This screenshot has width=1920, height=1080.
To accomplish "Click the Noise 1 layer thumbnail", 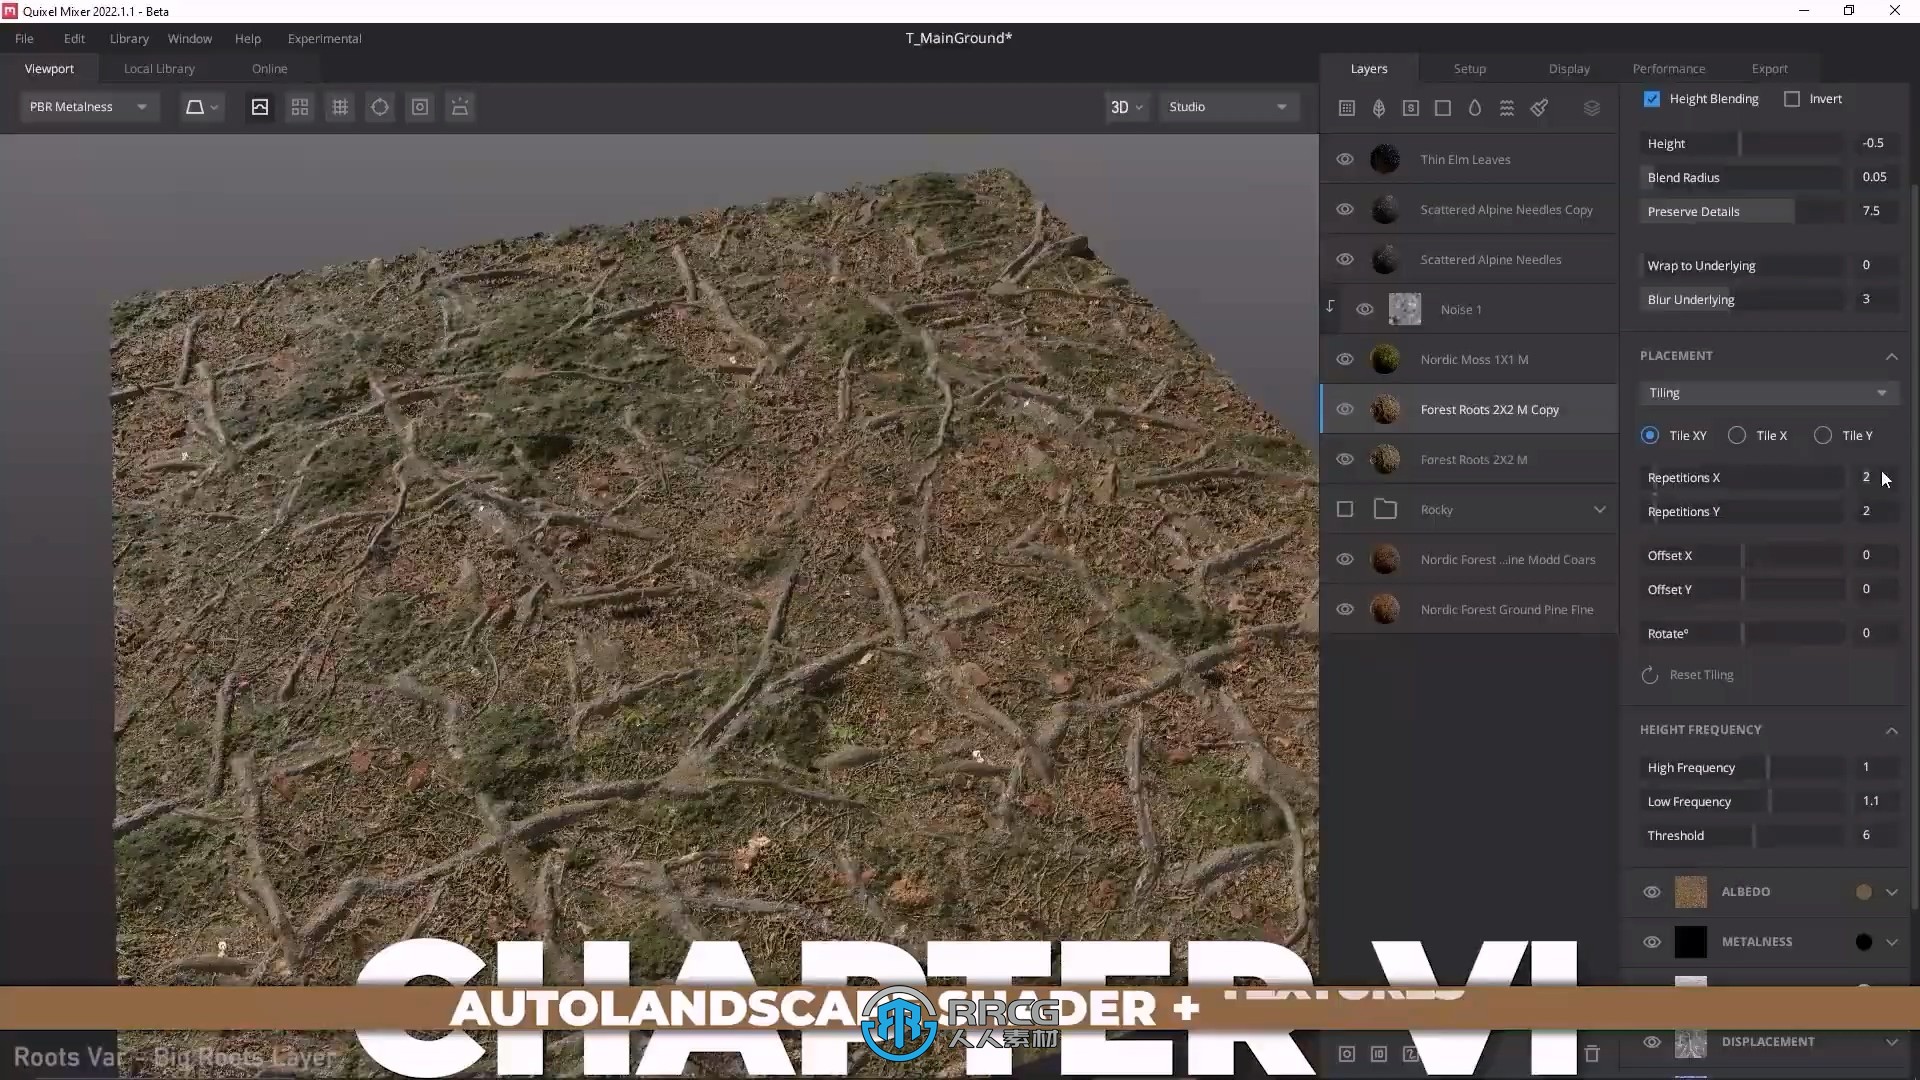I will point(1404,309).
